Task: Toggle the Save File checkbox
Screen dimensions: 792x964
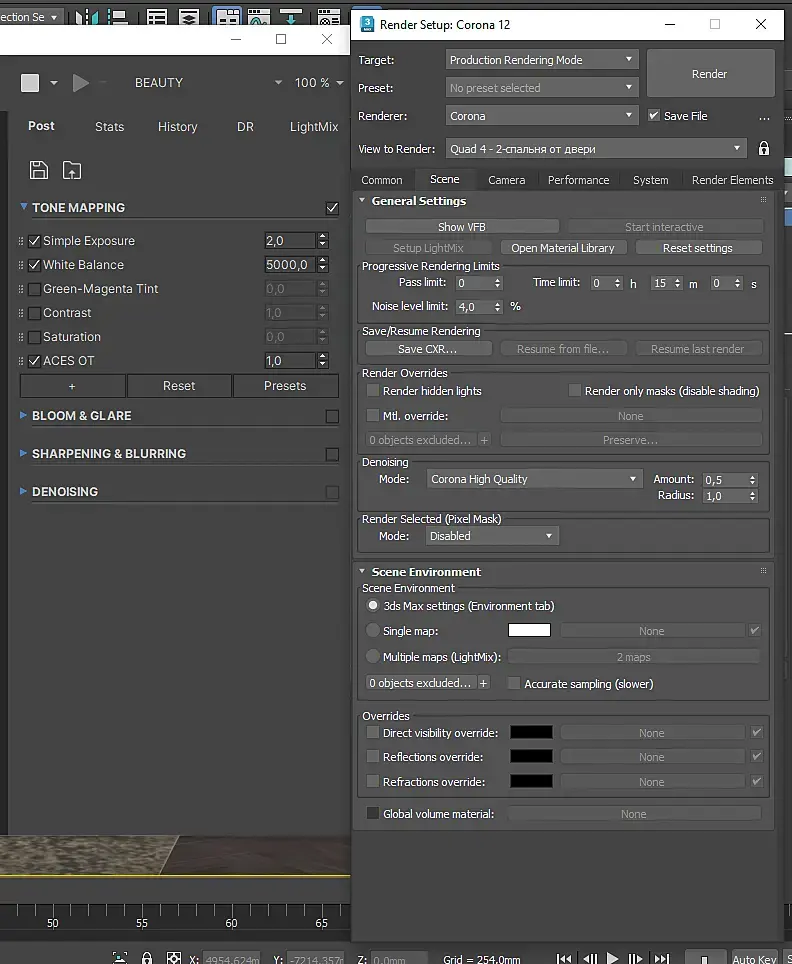Action: 654,115
